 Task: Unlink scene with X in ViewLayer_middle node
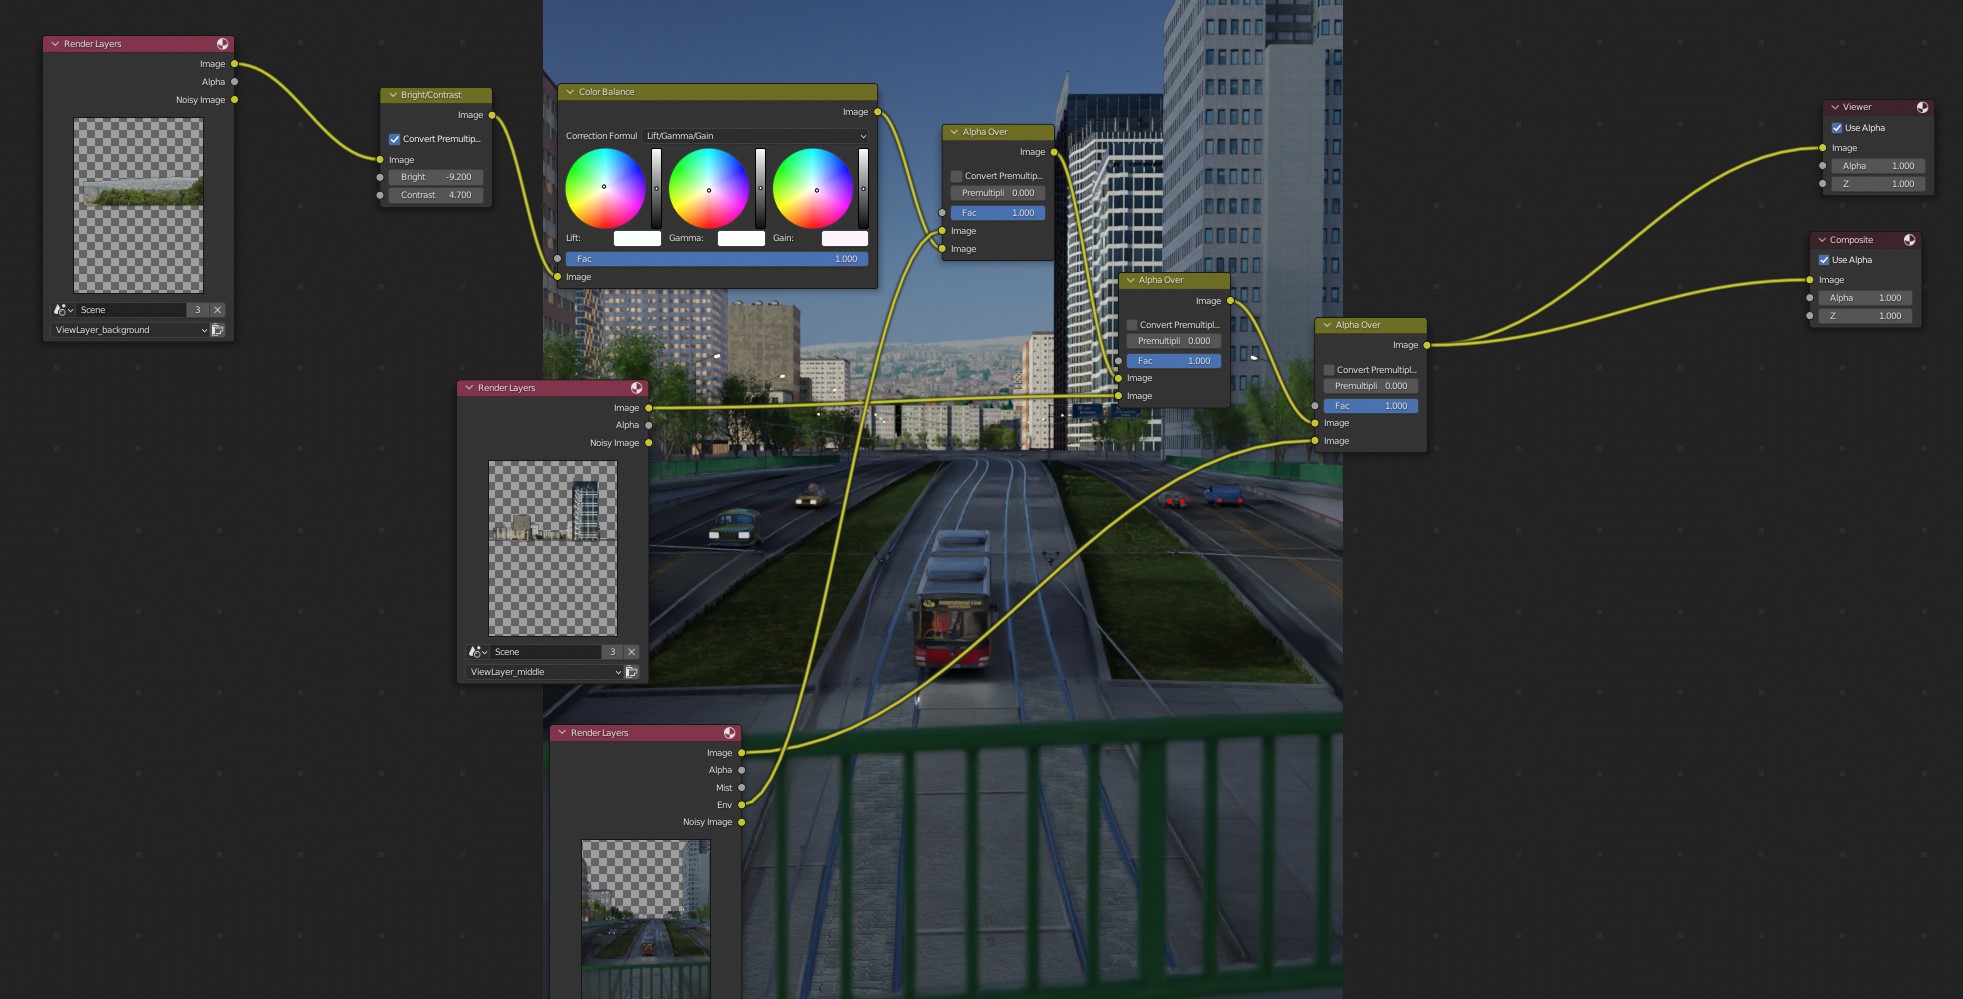(631, 652)
